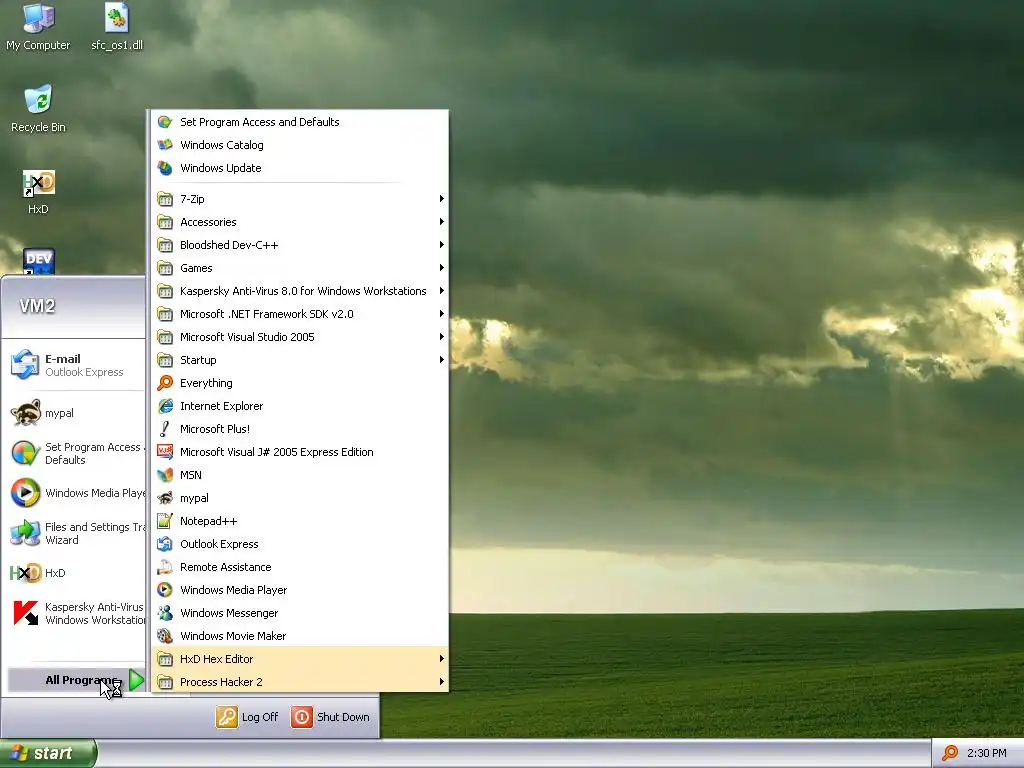Click the mypal raccoon icon in programs list
Screen dimensions: 1024x768
pos(165,498)
